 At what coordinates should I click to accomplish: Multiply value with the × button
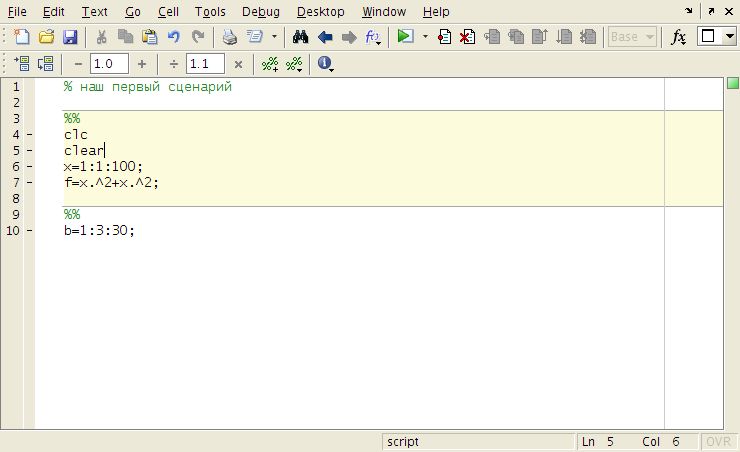238,64
